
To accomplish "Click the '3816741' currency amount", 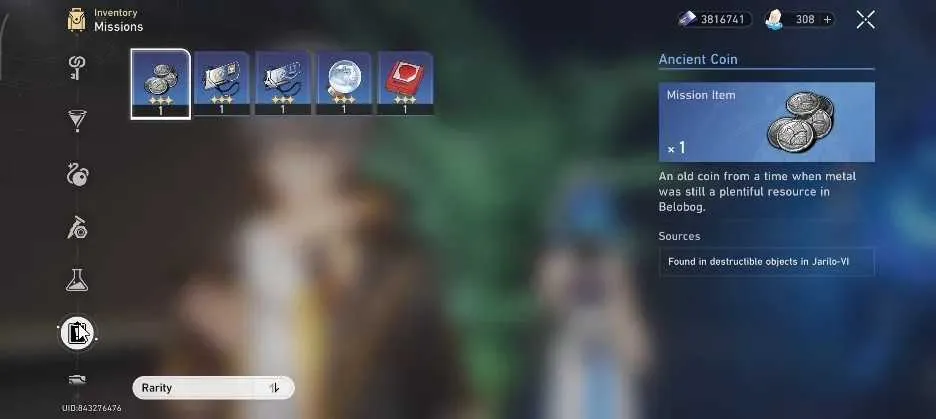I will [x=722, y=20].
